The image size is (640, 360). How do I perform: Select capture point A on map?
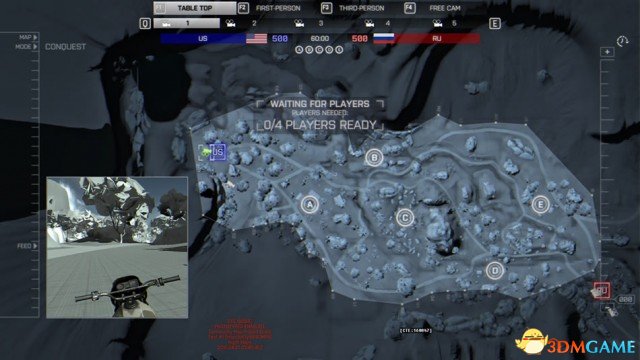click(310, 204)
